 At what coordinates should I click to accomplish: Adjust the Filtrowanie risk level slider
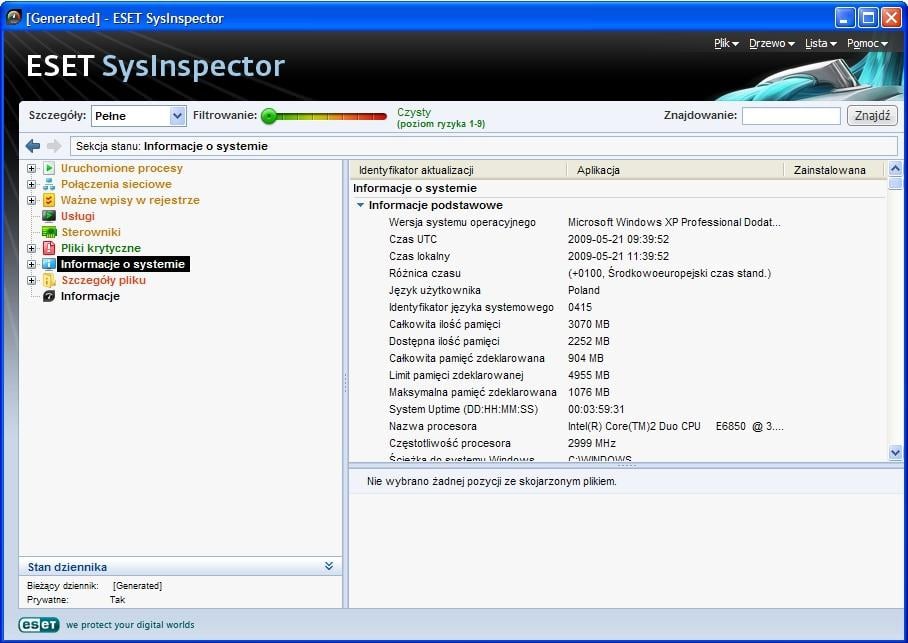tap(268, 116)
